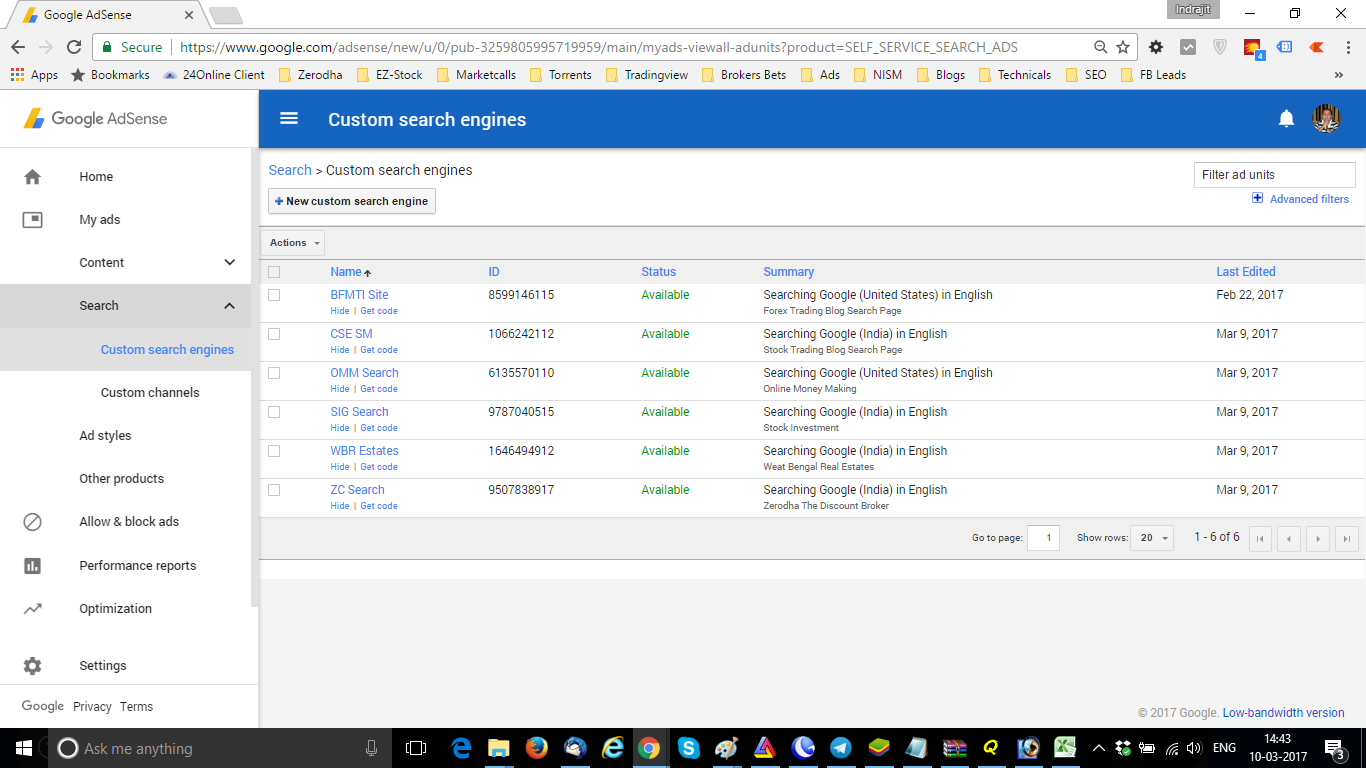Screen dimensions: 1366x768
Task: Open the Actions dropdown
Action: coord(293,243)
